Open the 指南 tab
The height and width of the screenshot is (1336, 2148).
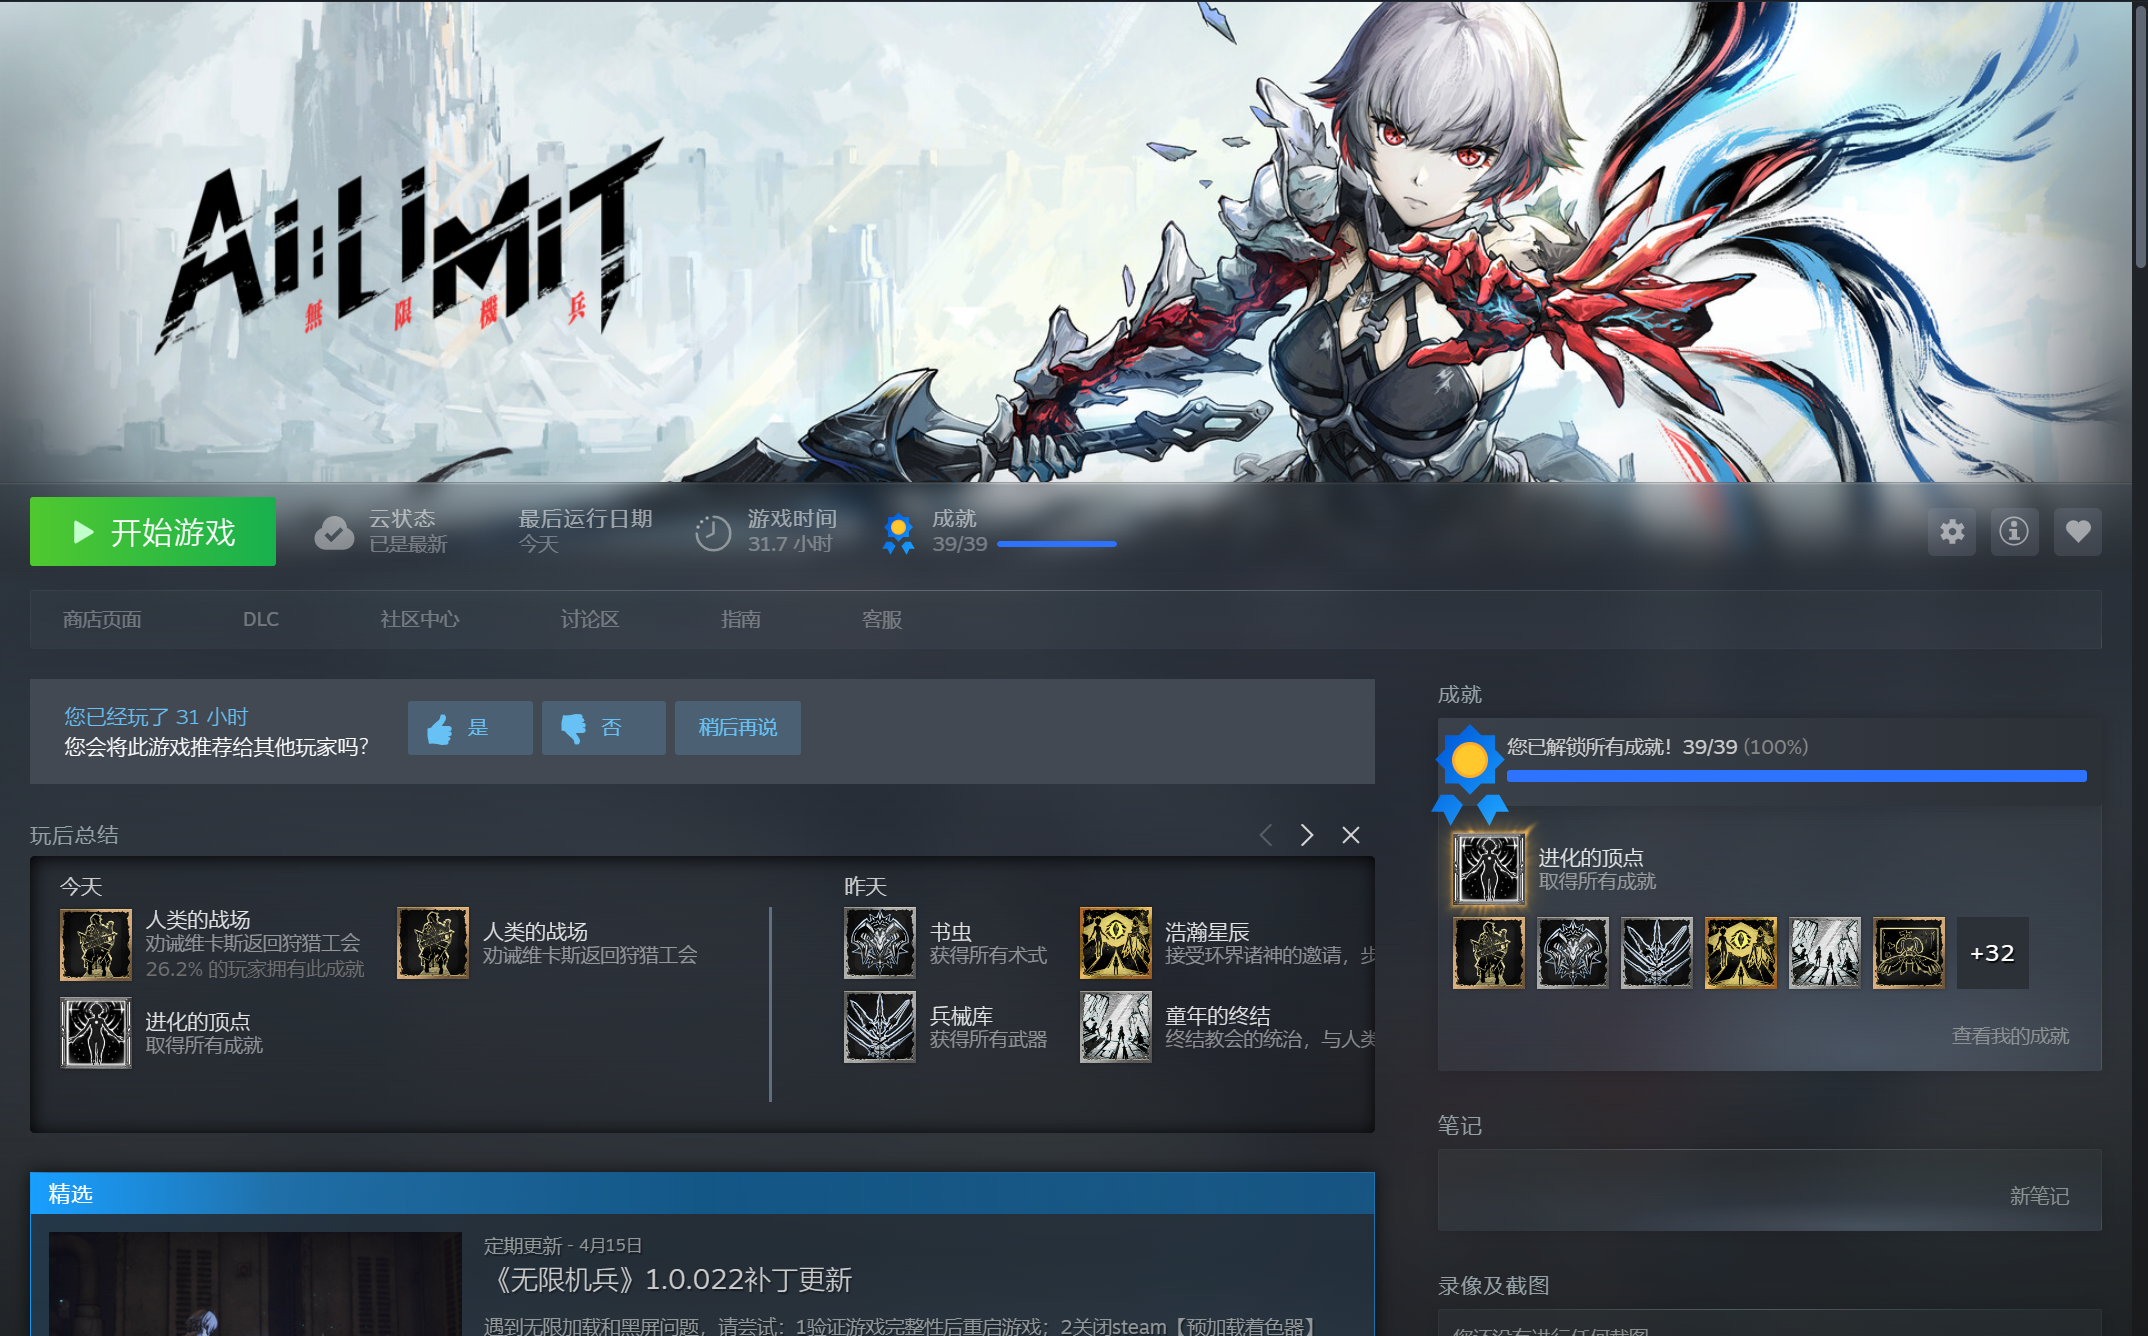741,620
